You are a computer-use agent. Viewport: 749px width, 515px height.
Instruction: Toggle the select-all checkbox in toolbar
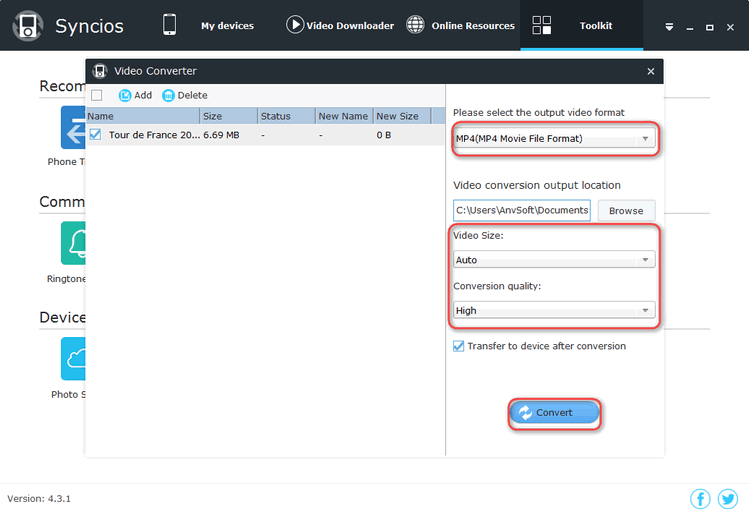97,95
